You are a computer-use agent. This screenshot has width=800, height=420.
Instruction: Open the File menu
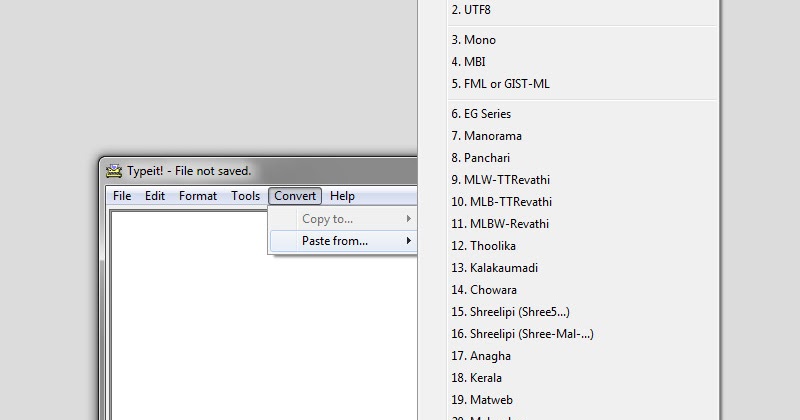click(x=122, y=196)
